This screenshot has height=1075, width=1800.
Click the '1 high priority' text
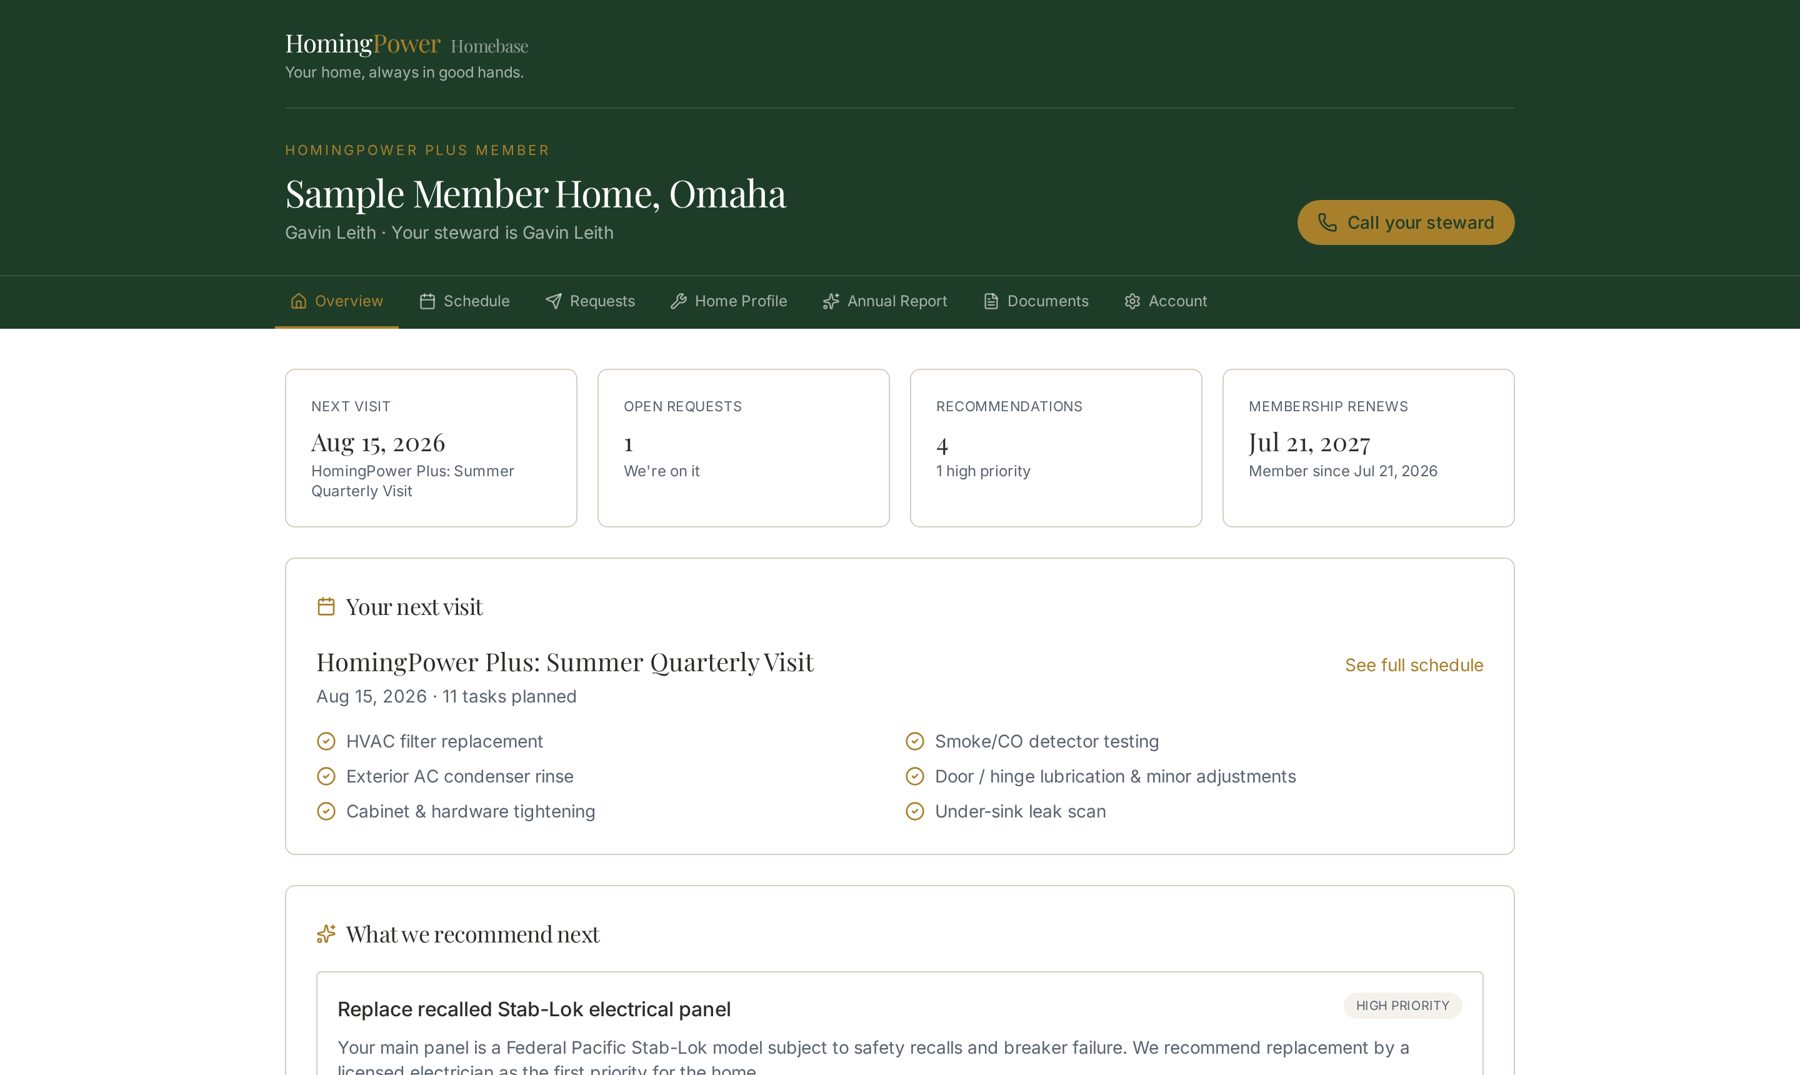click(983, 471)
